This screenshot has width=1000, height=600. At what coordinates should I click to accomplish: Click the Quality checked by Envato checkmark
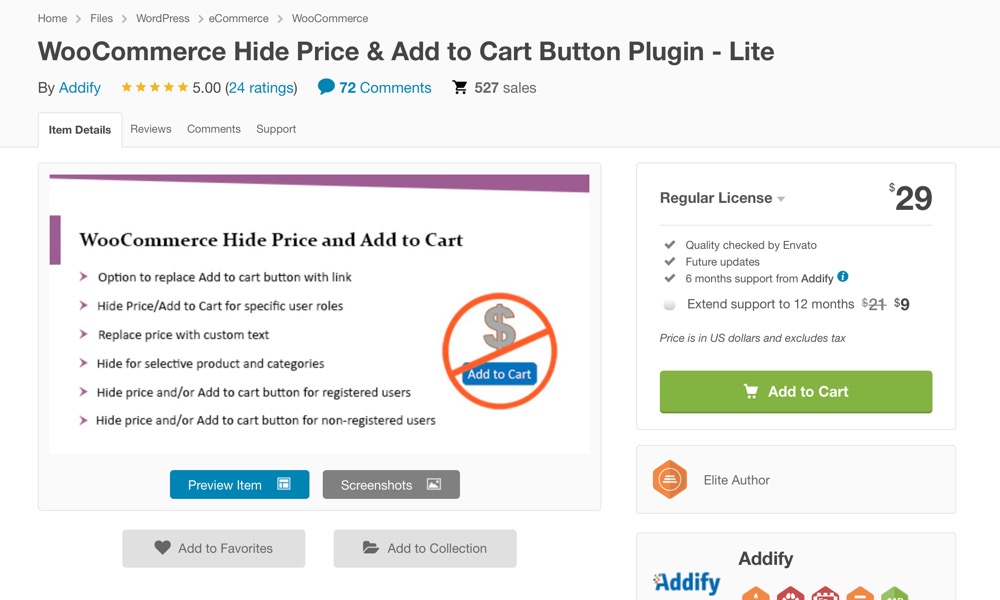672,244
